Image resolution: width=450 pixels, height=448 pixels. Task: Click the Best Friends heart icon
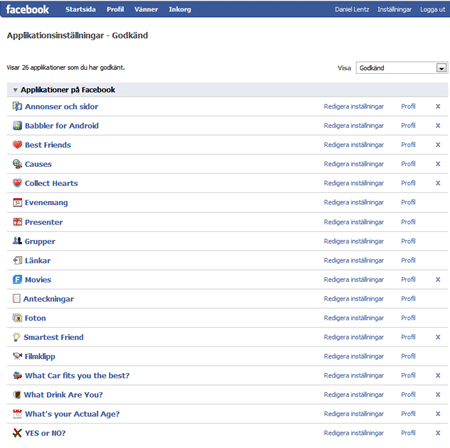click(x=17, y=145)
